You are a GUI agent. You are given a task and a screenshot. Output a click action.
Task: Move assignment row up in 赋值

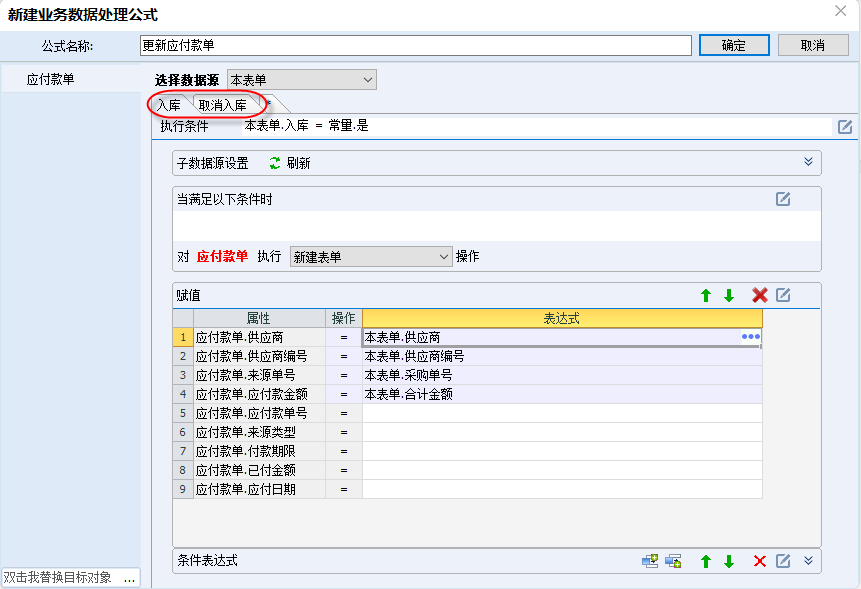pos(706,296)
